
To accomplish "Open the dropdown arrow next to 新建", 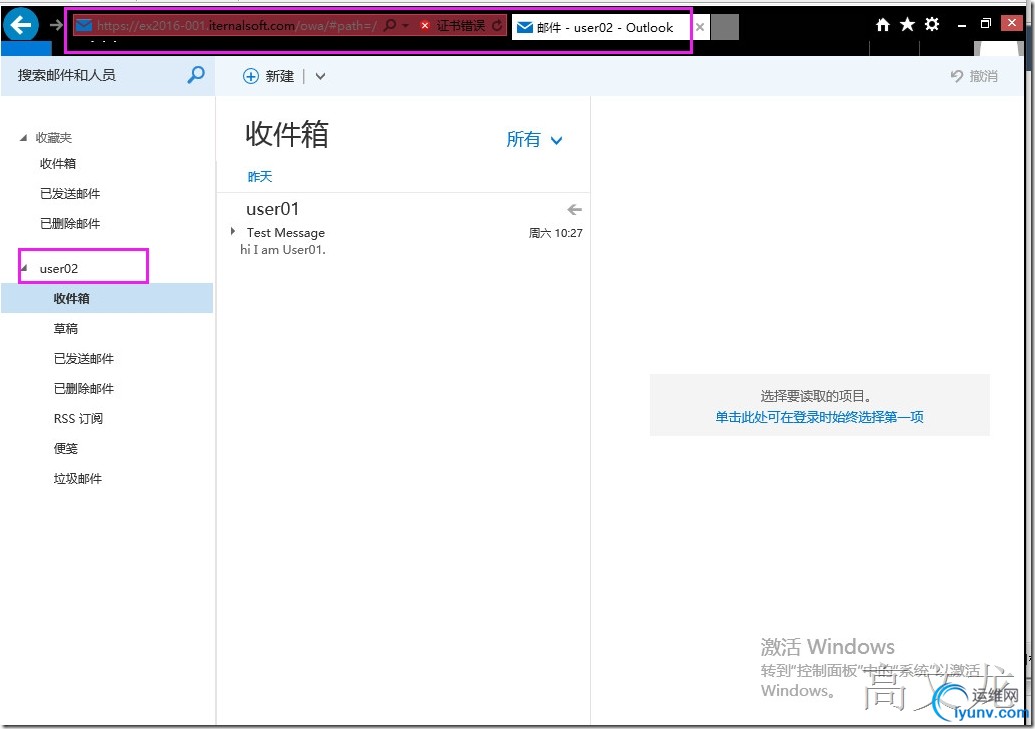I will click(x=320, y=76).
